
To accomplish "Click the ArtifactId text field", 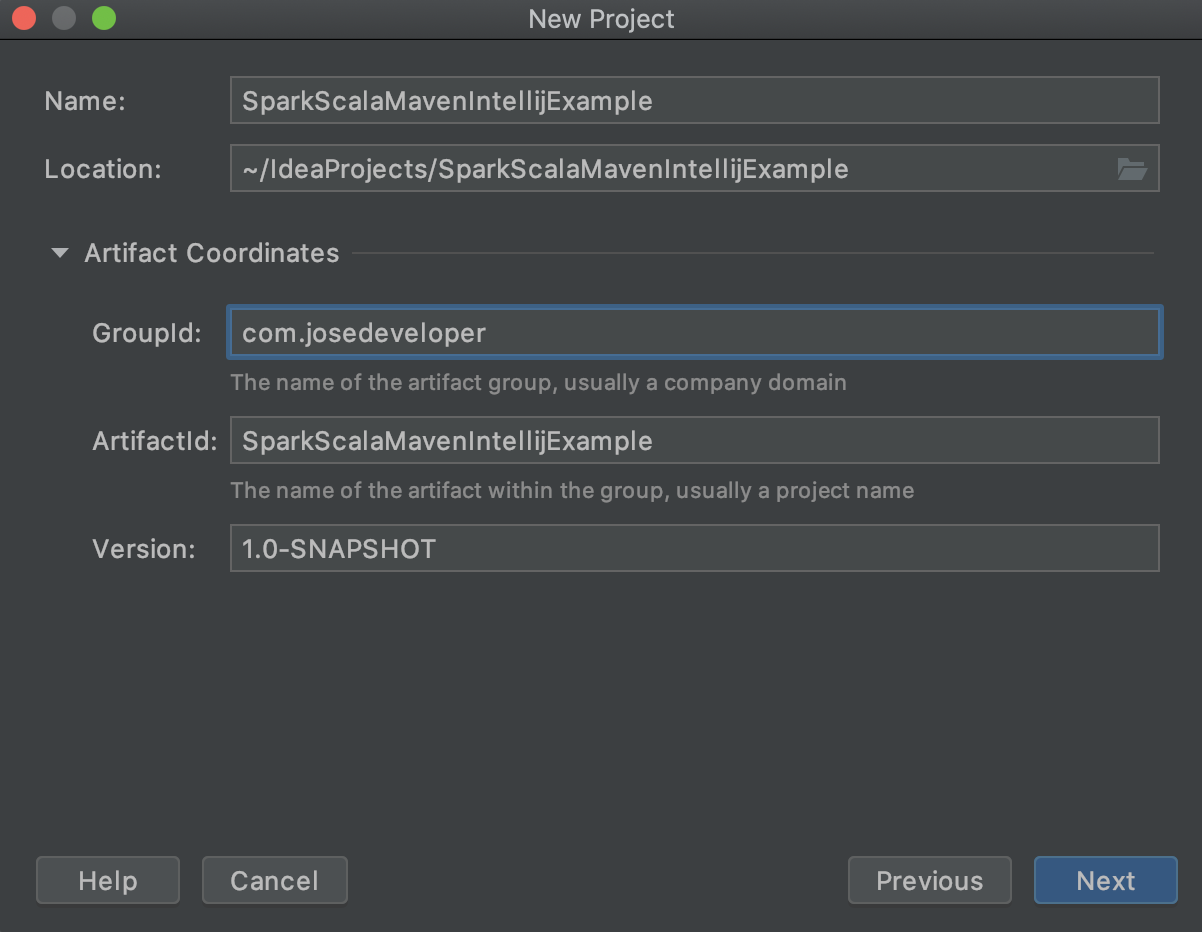I will [694, 441].
